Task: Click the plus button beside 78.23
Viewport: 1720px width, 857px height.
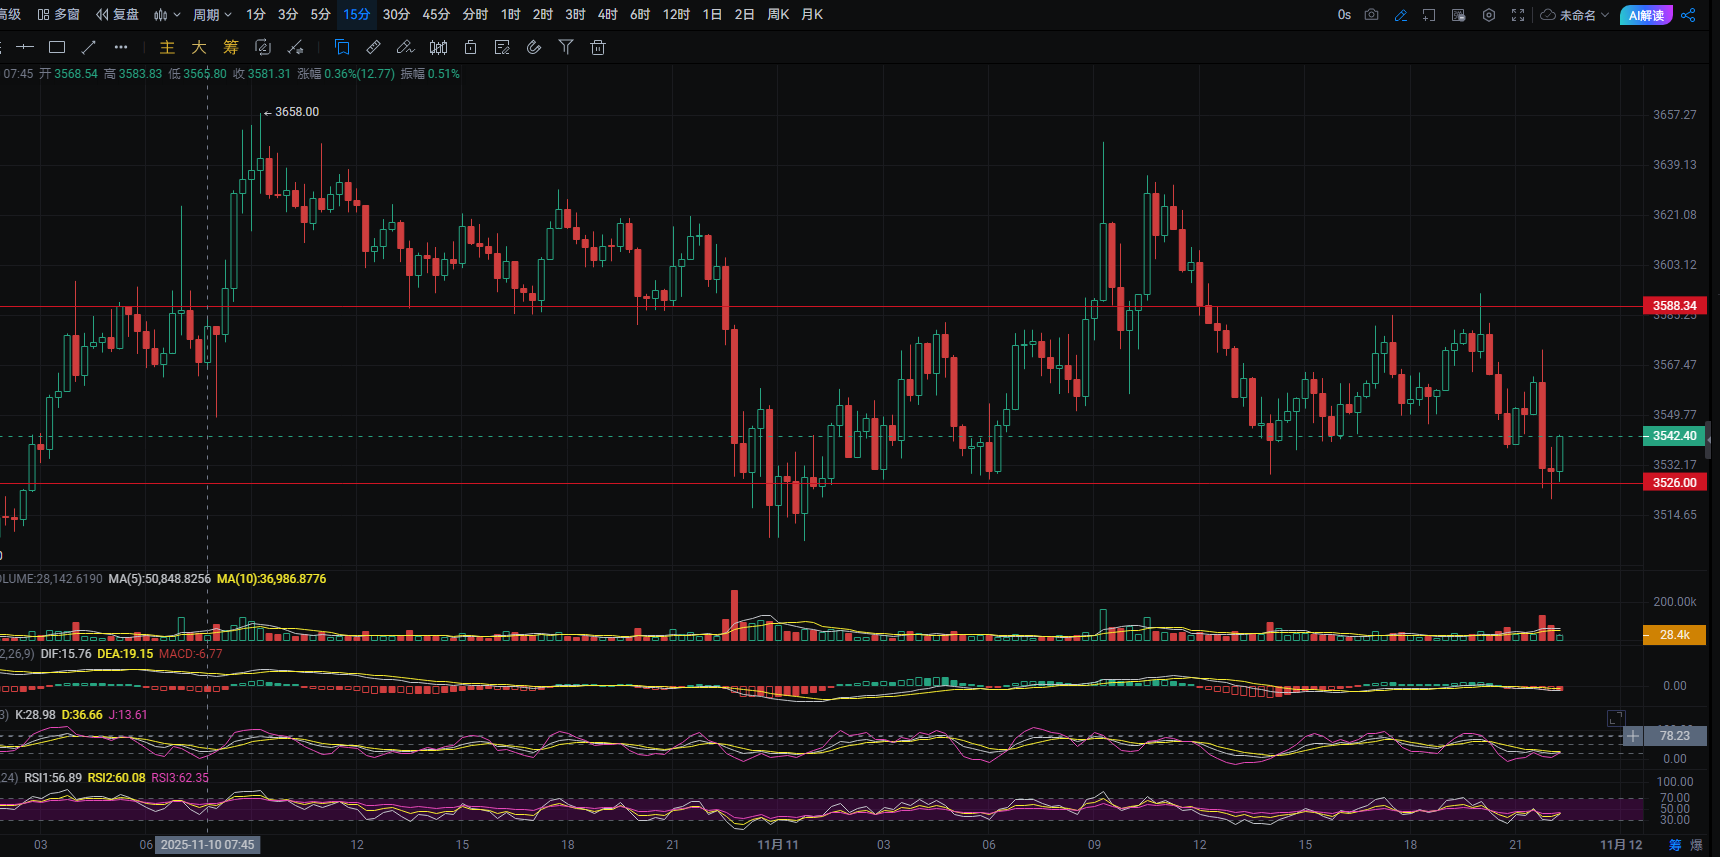Action: coord(1633,736)
